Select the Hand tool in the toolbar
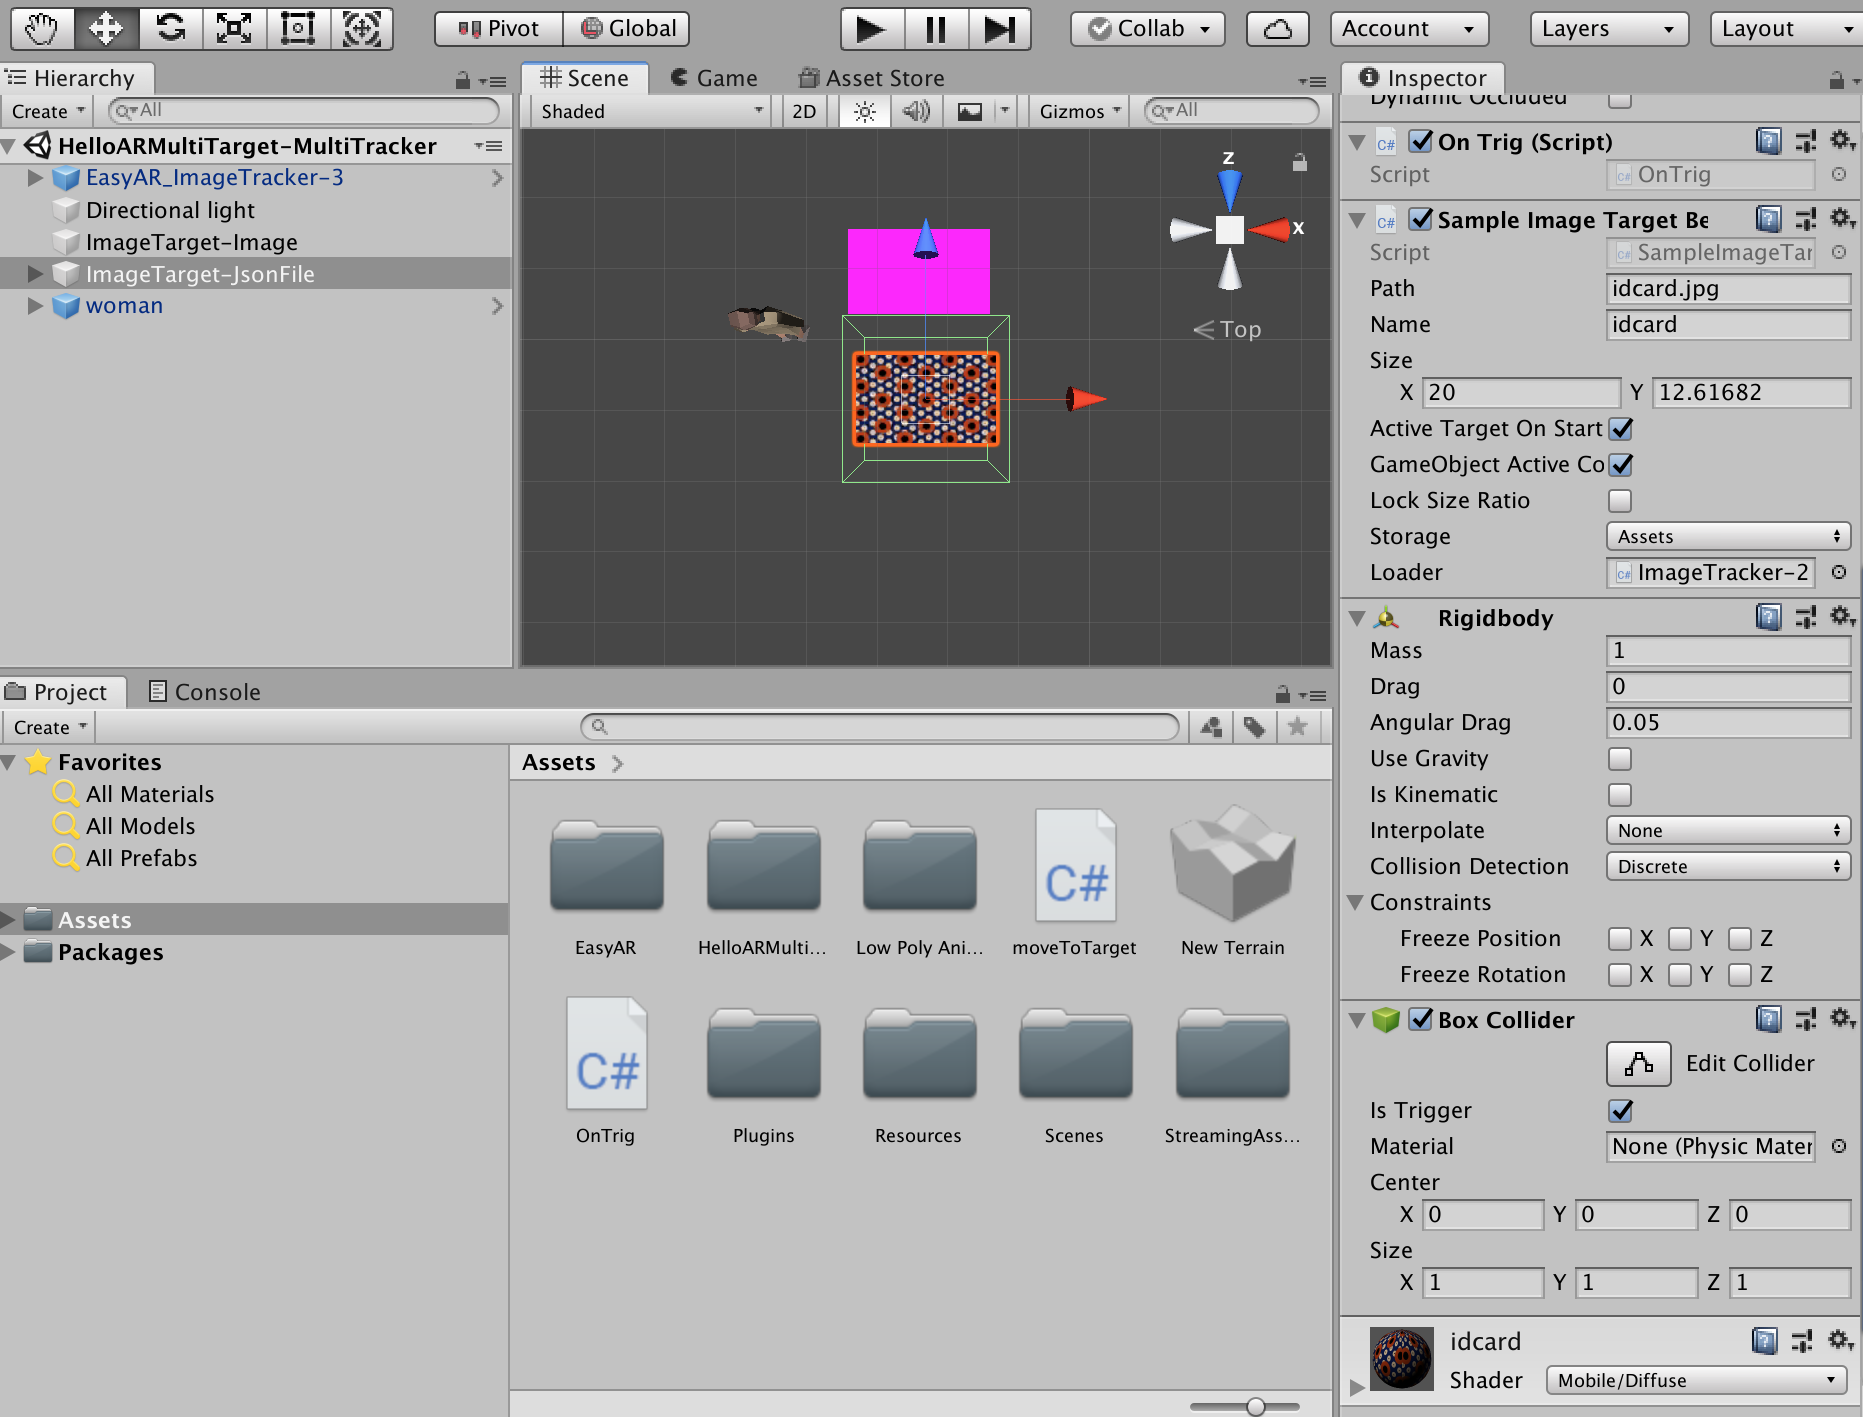The height and width of the screenshot is (1417, 1863). 42,28
